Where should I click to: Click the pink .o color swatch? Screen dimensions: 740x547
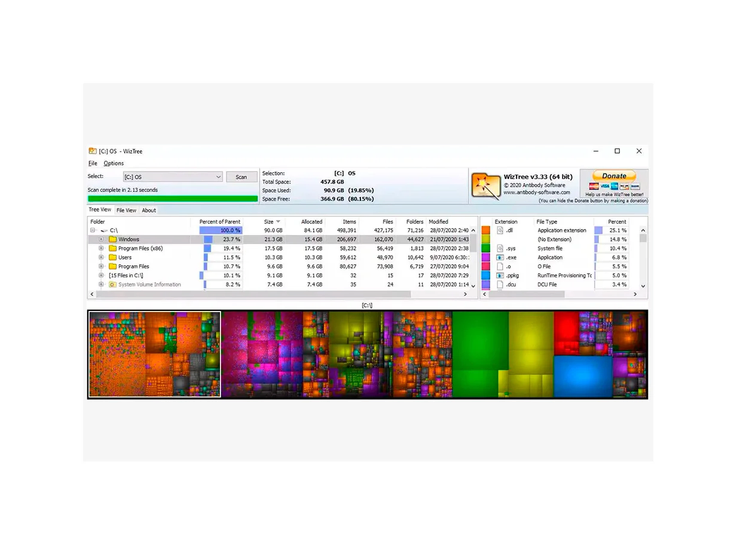pyautogui.click(x=486, y=266)
